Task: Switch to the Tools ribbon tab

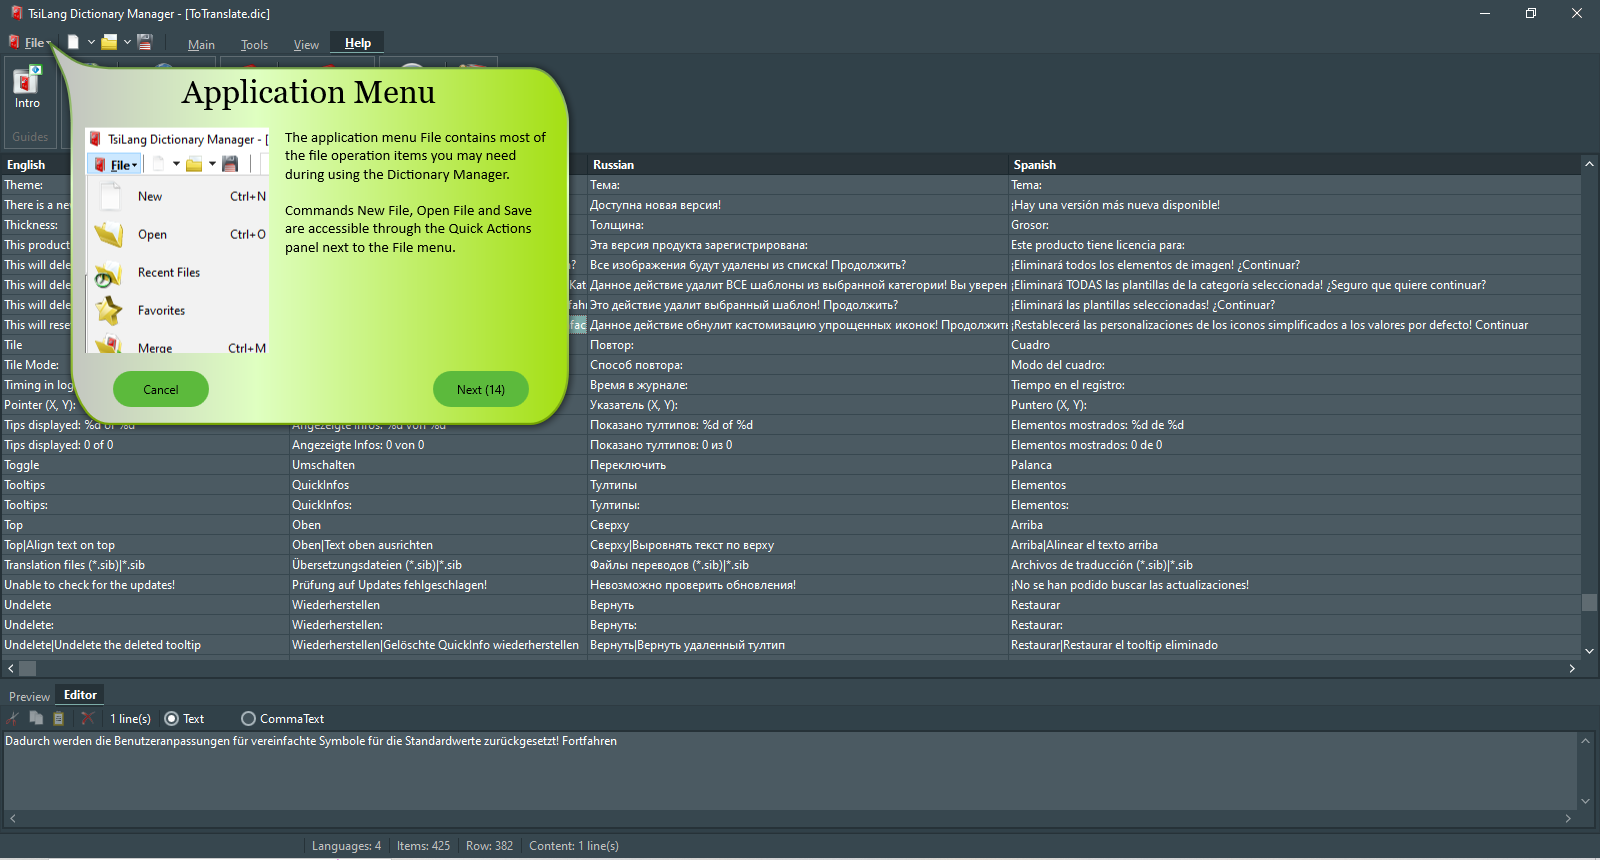Action: pyautogui.click(x=254, y=44)
